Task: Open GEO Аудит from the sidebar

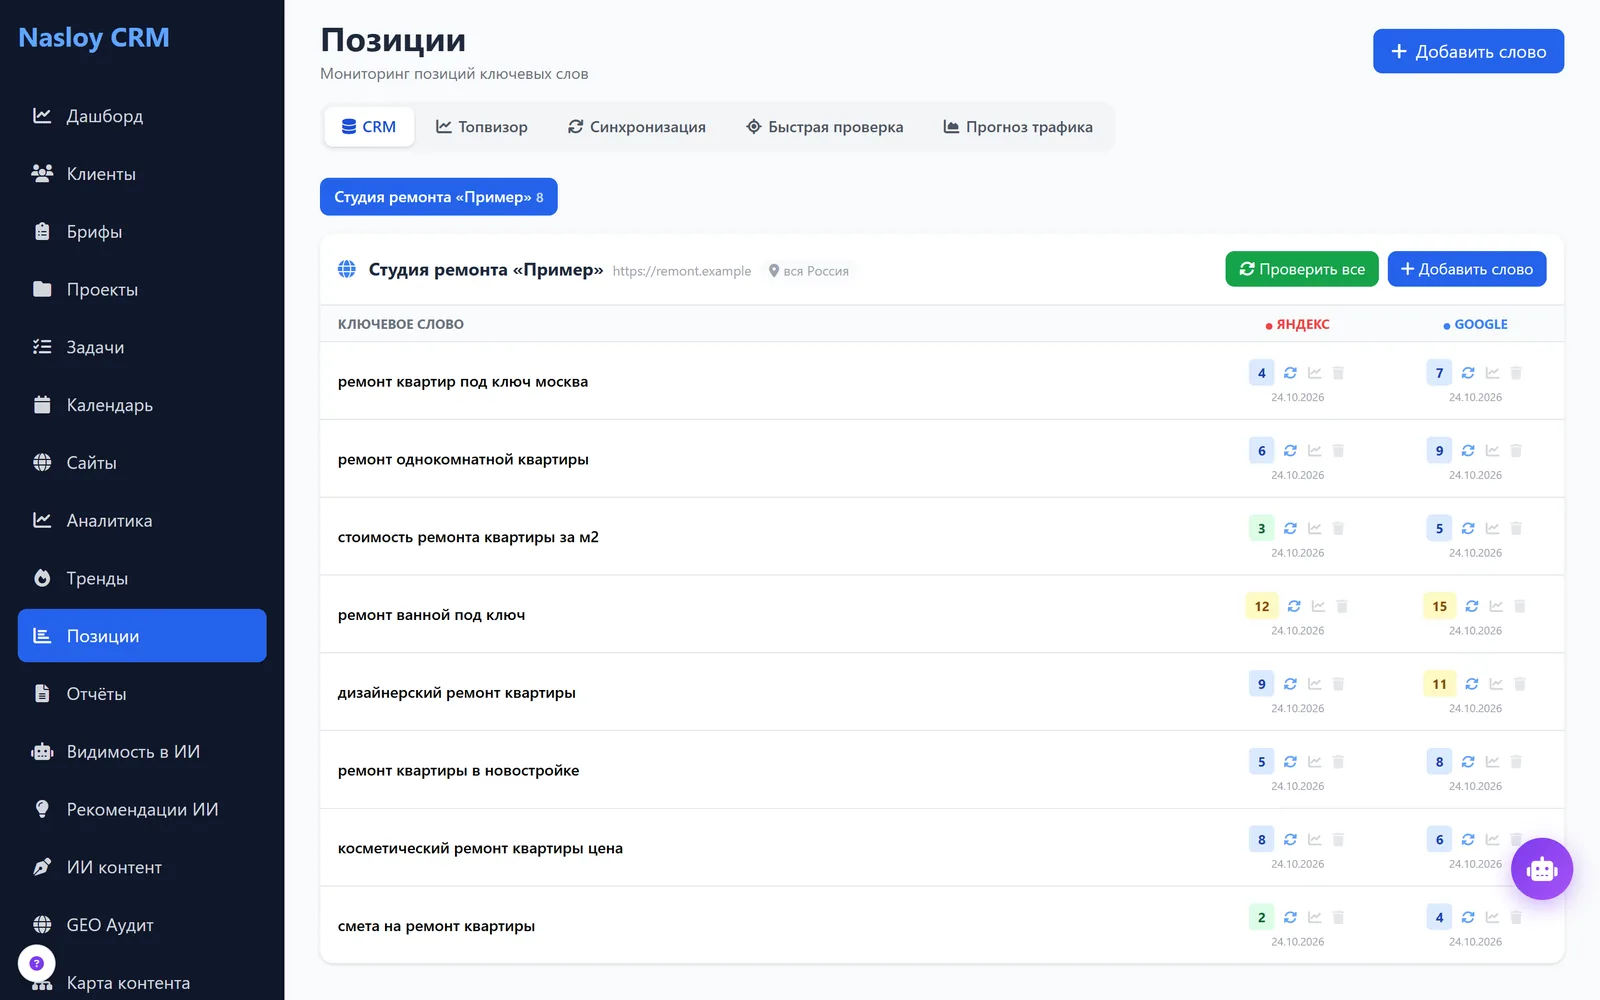Action: click(142, 925)
